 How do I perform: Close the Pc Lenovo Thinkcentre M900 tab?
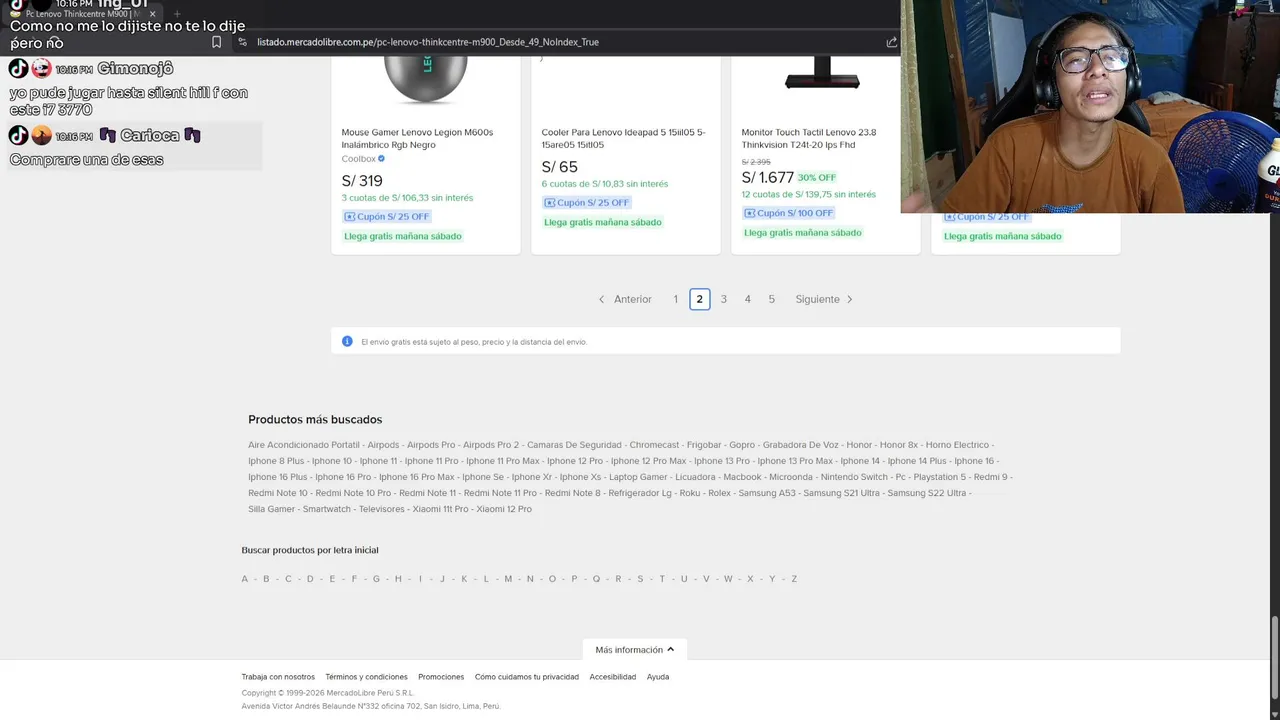click(x=152, y=14)
